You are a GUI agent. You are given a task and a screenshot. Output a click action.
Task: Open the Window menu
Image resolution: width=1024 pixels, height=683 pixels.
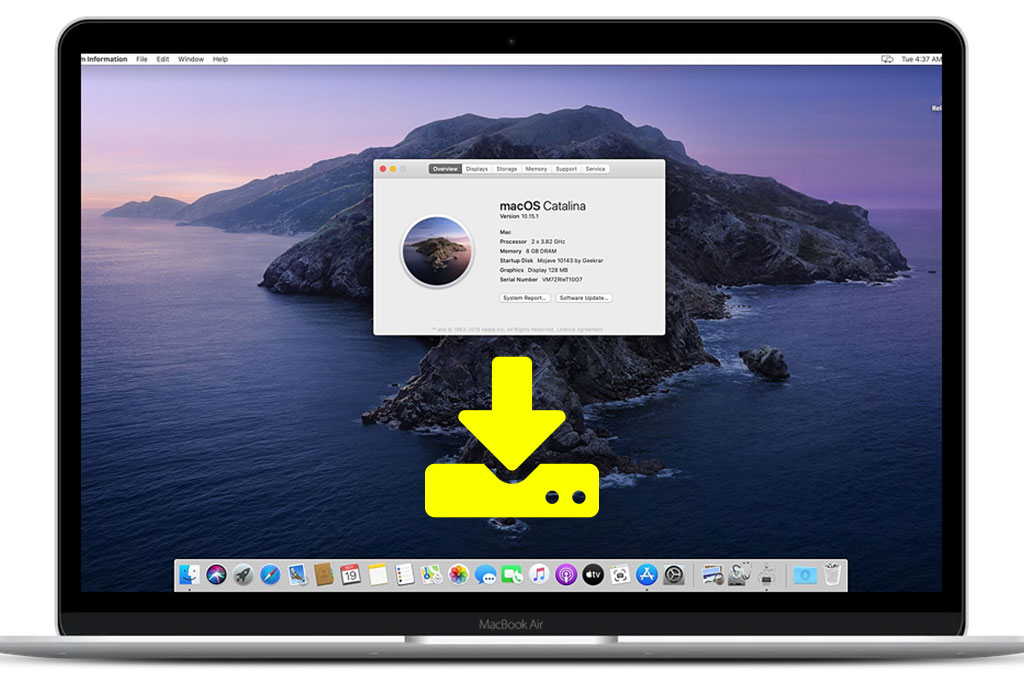coord(191,59)
